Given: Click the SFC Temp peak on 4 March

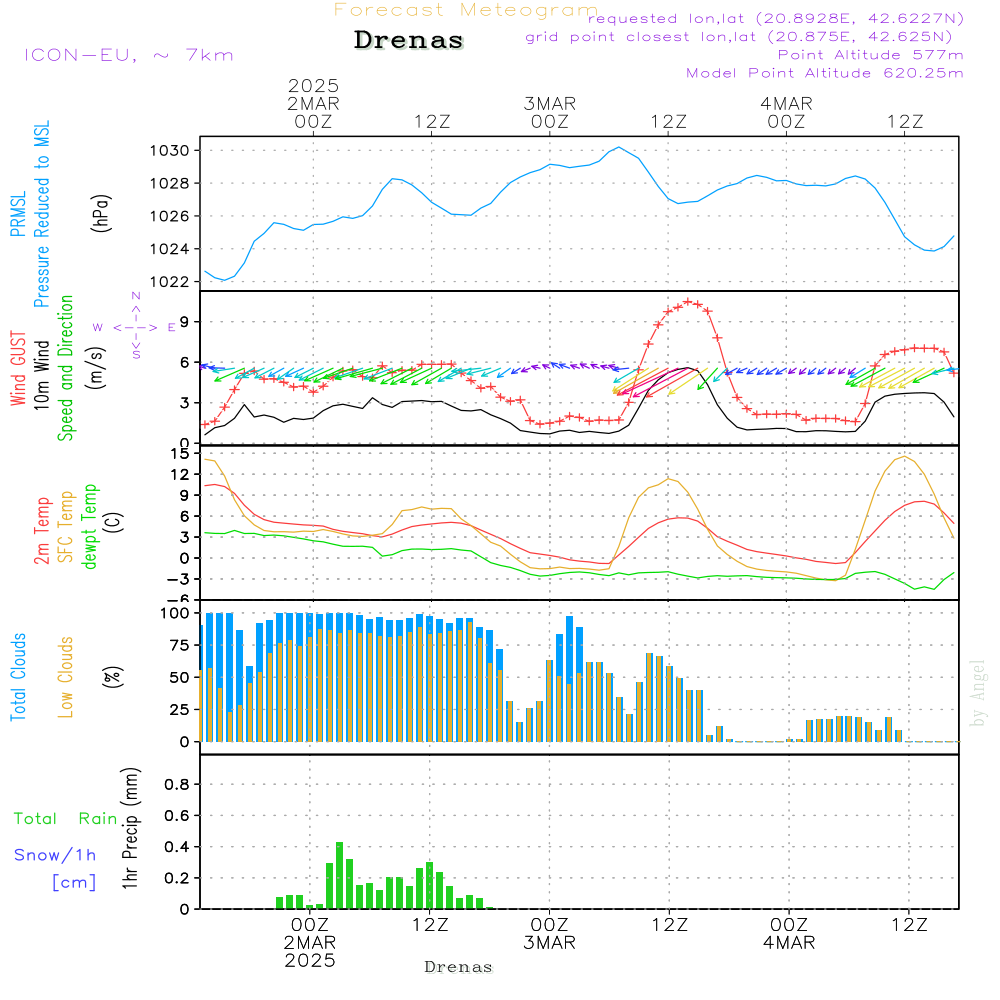Looking at the screenshot, I should [x=904, y=457].
